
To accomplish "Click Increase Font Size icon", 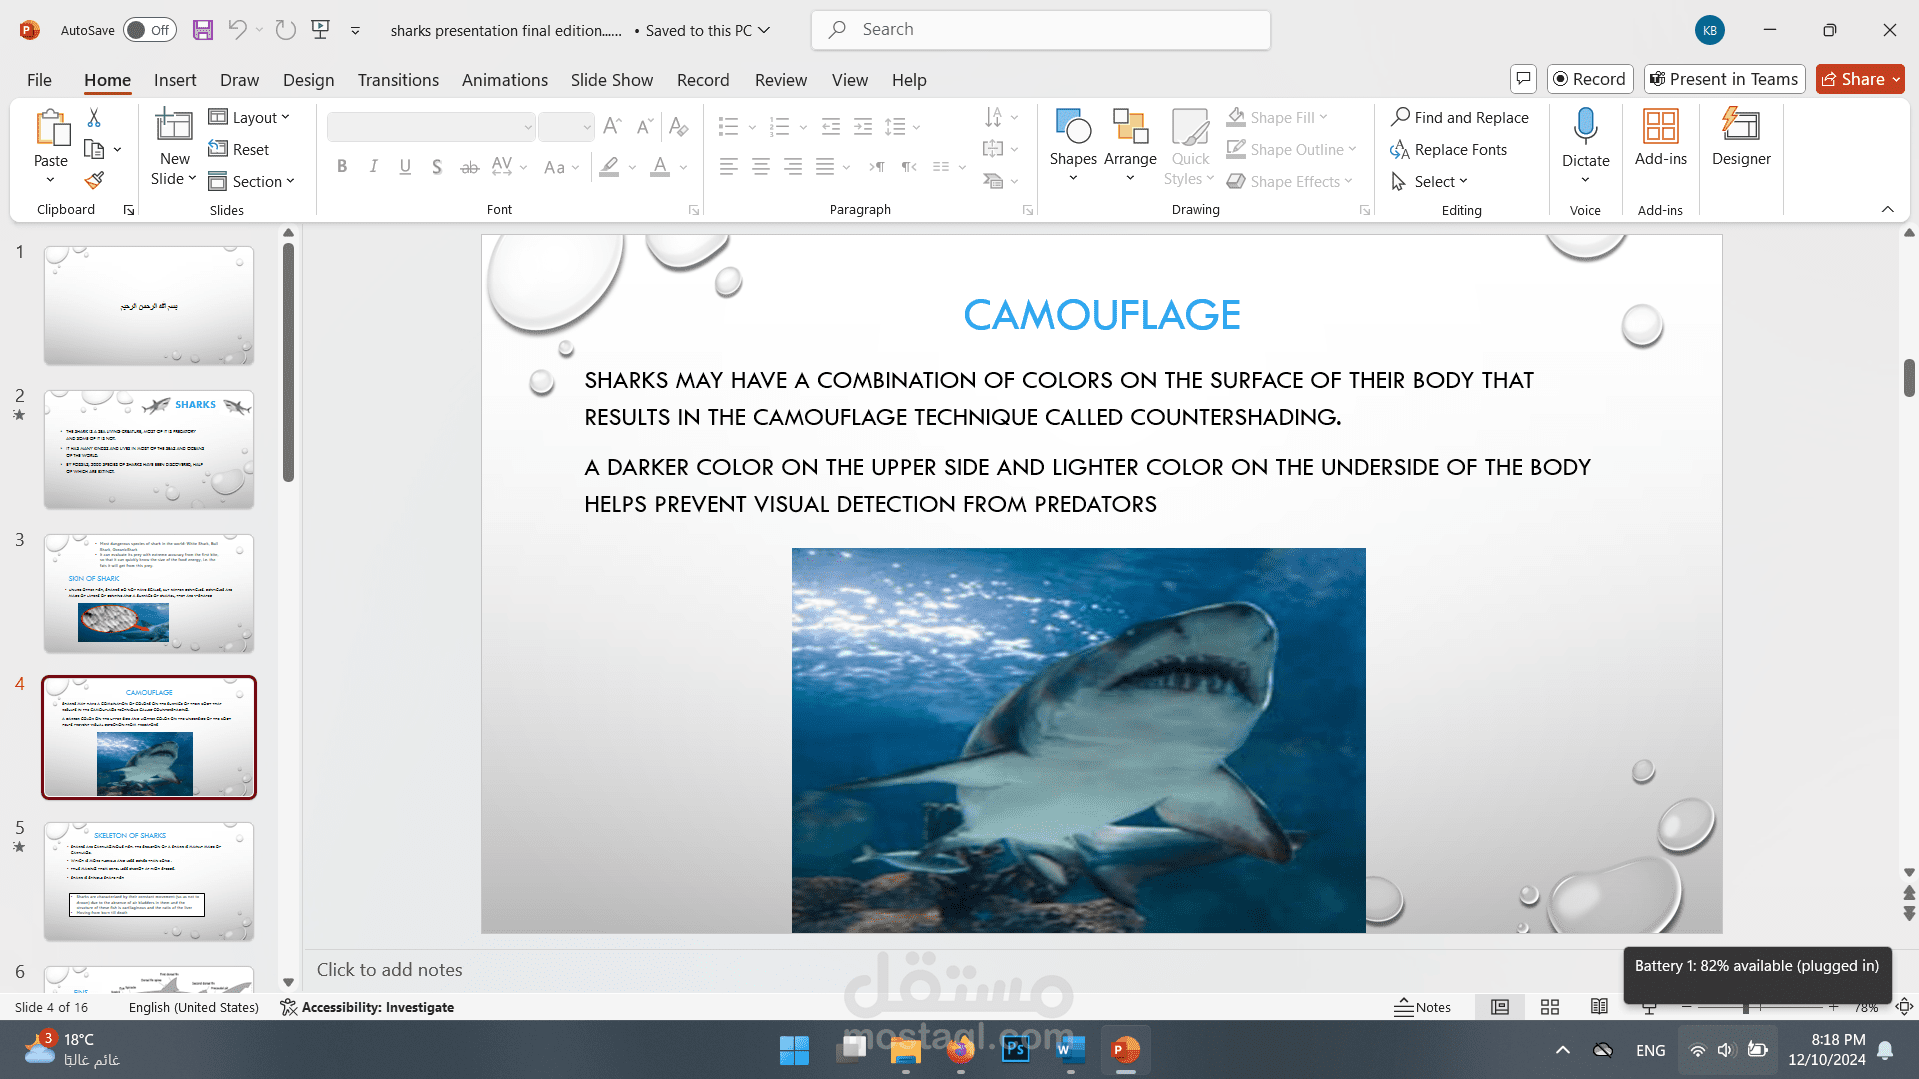I will [613, 126].
